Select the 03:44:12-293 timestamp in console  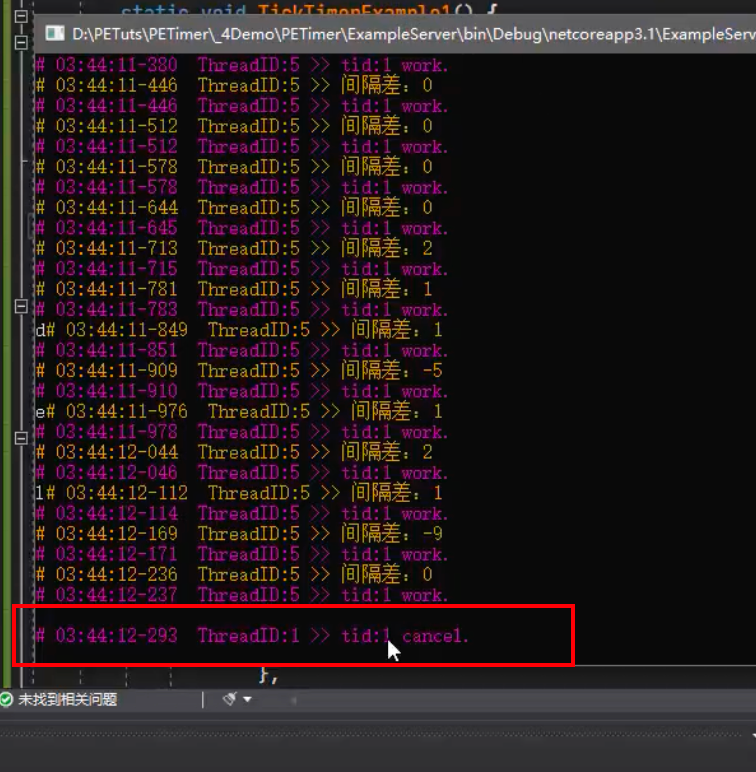[x=116, y=636]
